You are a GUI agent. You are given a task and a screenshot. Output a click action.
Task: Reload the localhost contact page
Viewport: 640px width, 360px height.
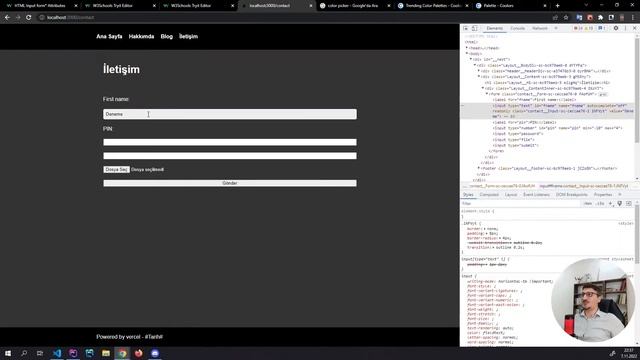click(x=29, y=18)
